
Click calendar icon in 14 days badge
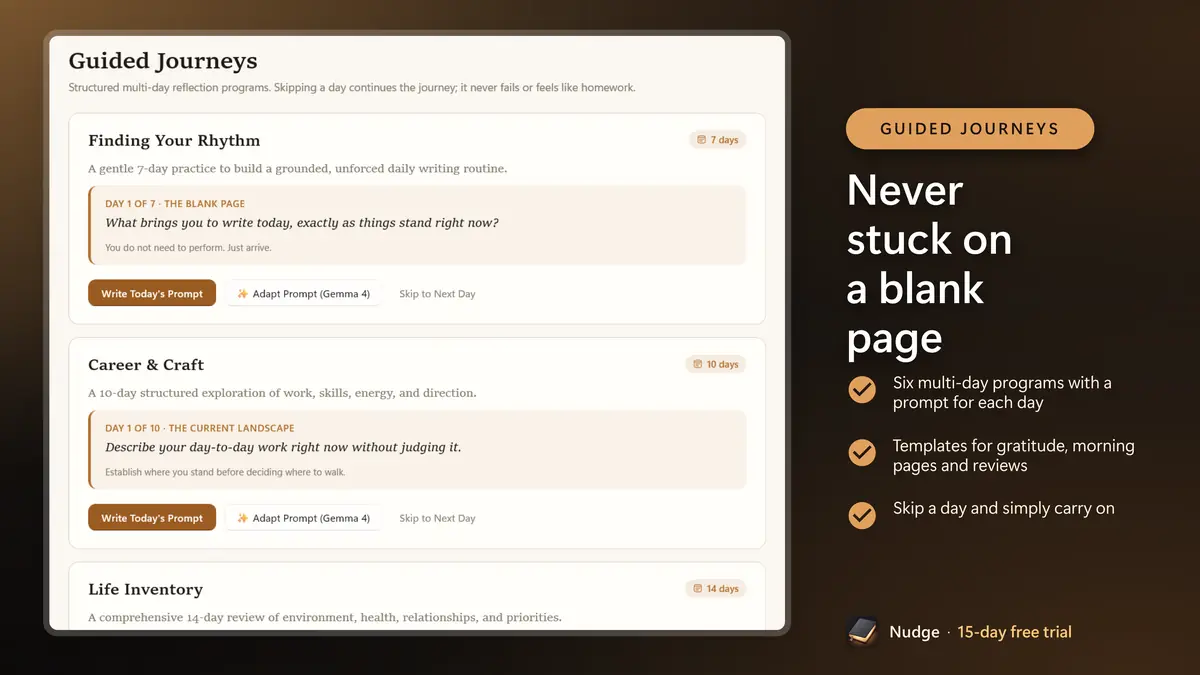697,589
